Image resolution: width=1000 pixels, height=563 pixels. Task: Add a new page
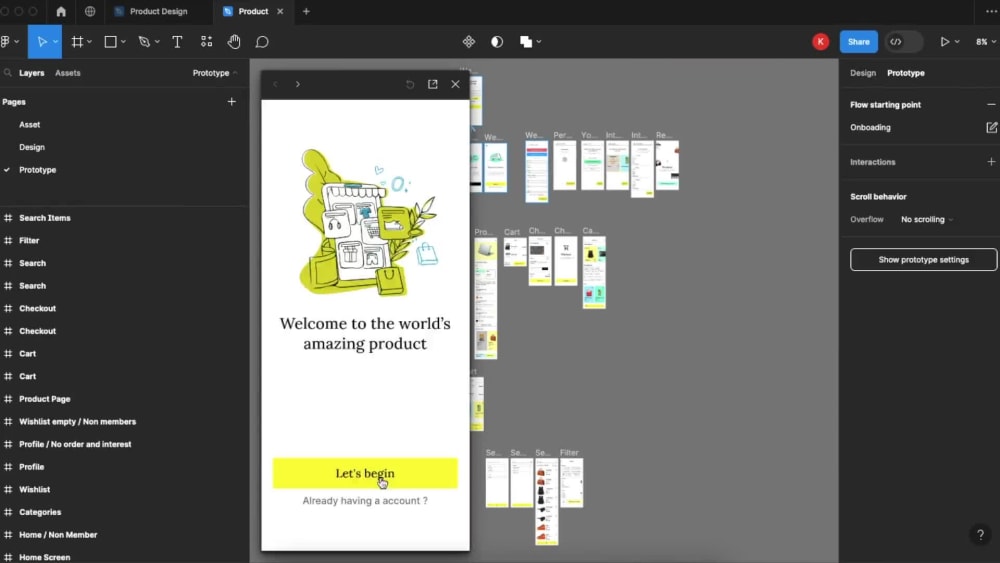coord(232,101)
